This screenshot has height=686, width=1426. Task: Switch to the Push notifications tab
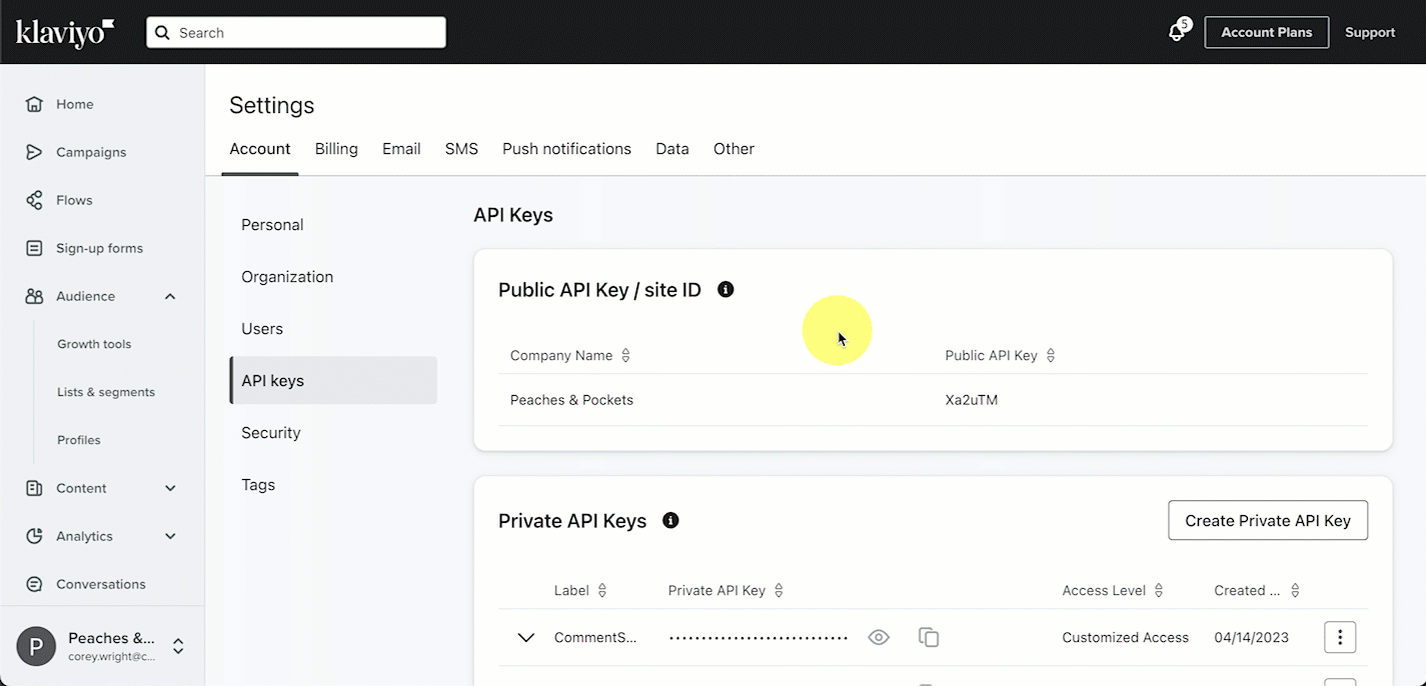click(x=567, y=149)
